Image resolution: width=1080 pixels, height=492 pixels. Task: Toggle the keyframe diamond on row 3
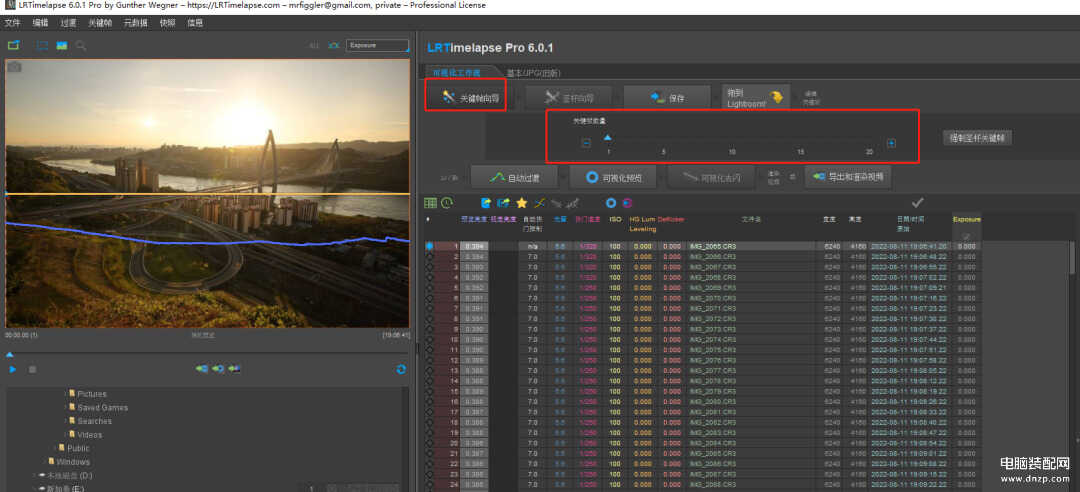point(430,267)
